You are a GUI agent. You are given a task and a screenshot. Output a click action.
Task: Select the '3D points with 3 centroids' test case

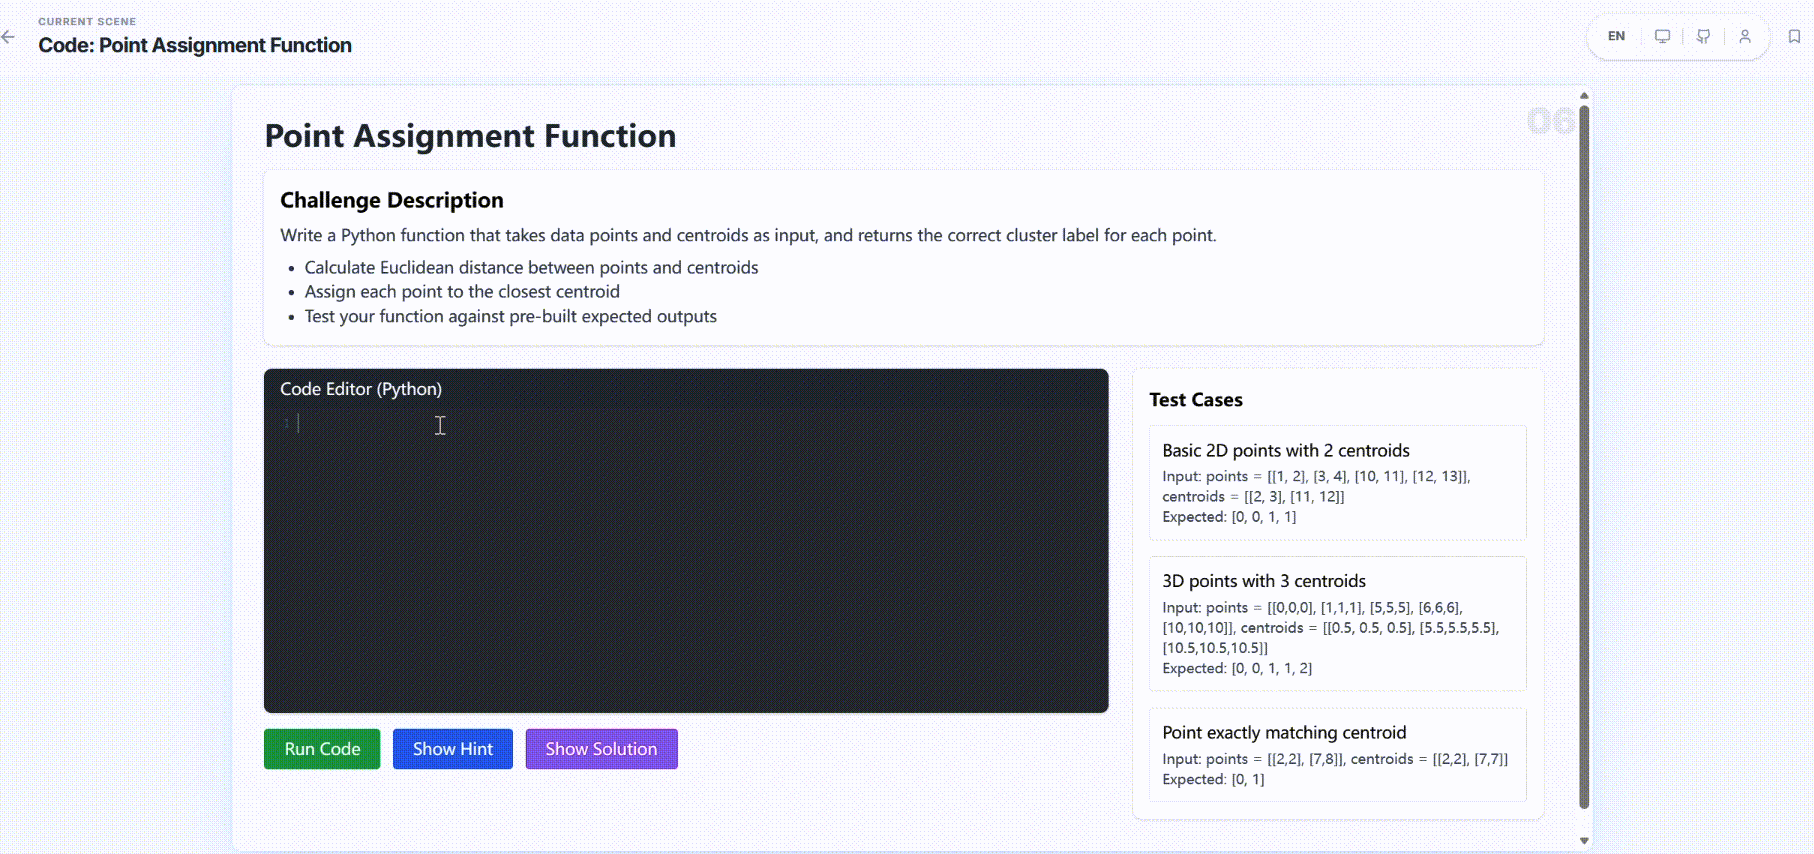[x=1338, y=624]
